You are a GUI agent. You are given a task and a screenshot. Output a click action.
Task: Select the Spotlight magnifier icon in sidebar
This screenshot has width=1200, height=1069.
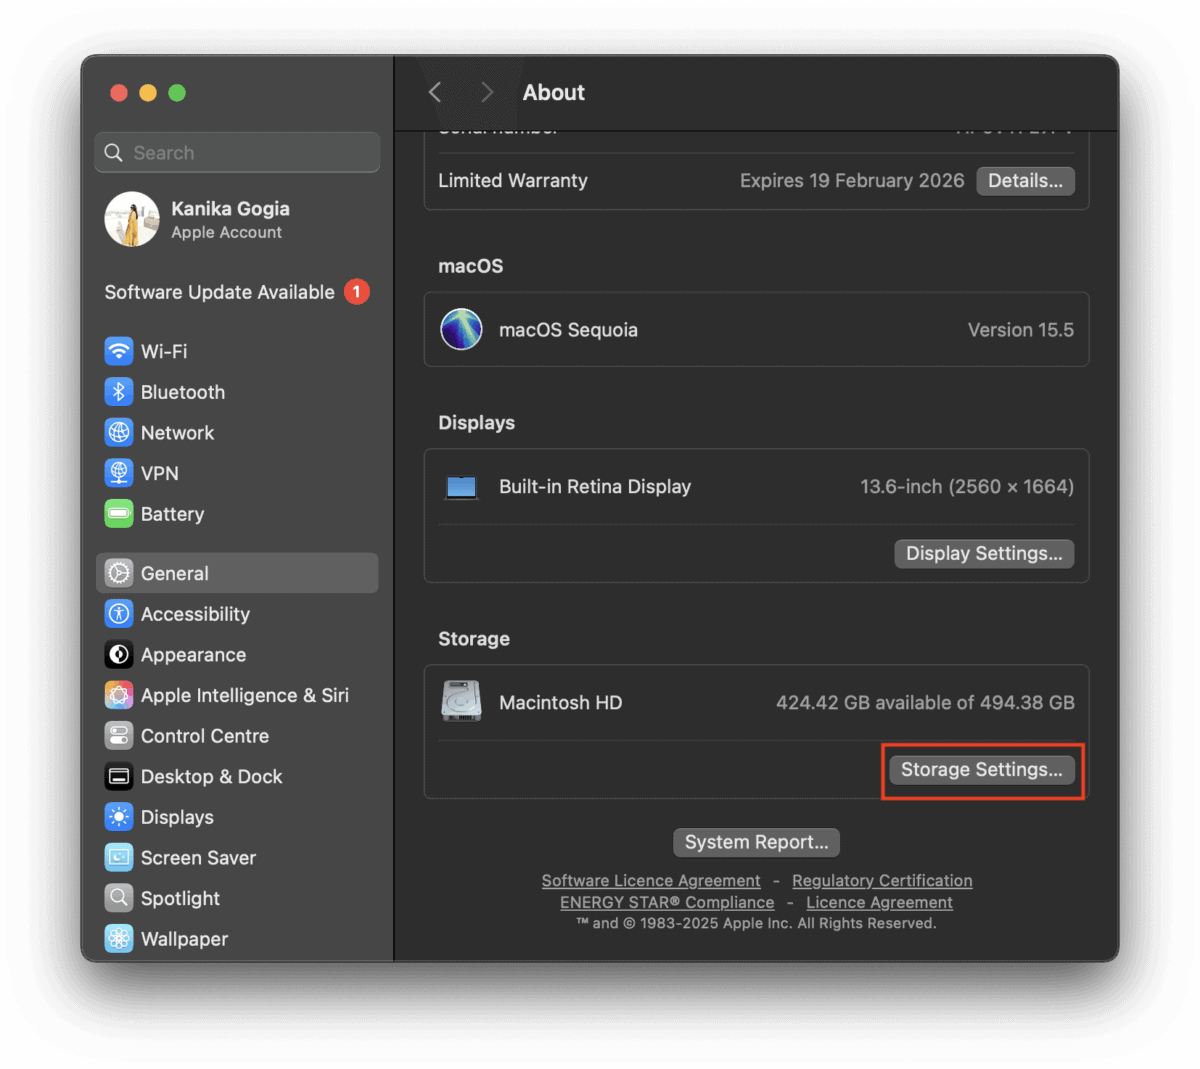(119, 898)
